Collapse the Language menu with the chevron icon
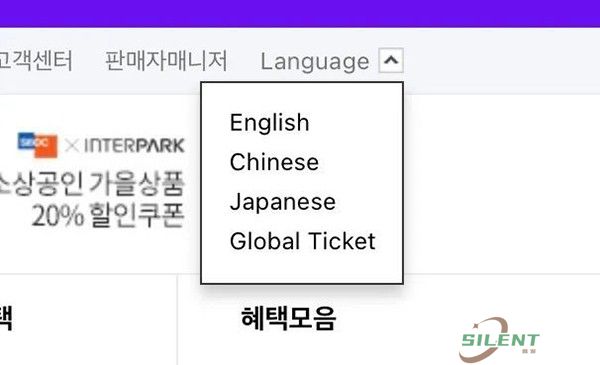The width and height of the screenshot is (600, 365). coord(391,60)
